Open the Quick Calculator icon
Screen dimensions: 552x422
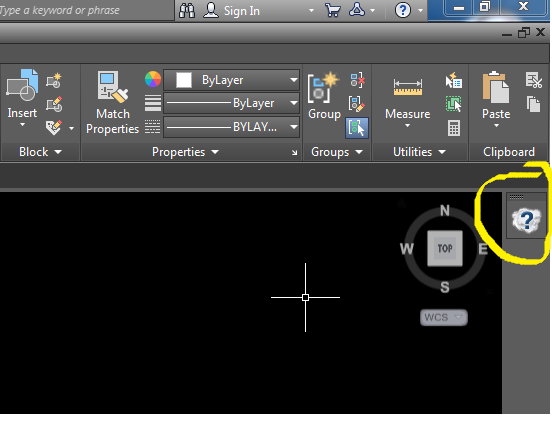454,128
